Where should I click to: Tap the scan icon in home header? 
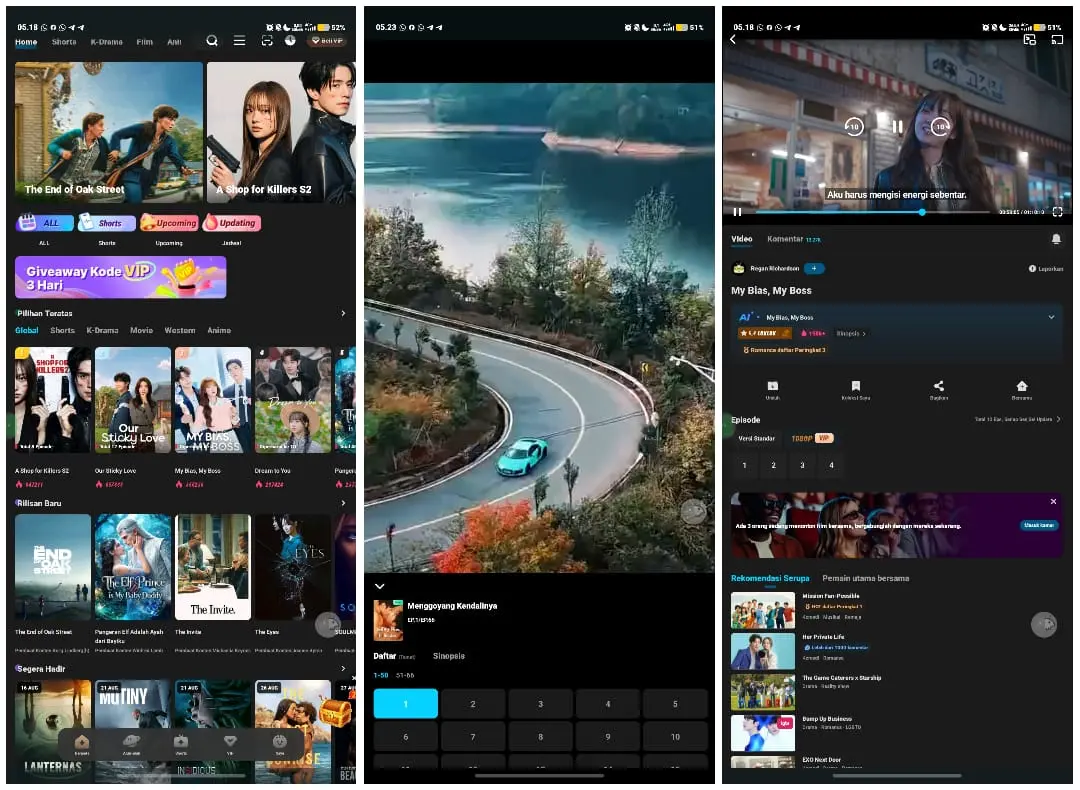267,41
